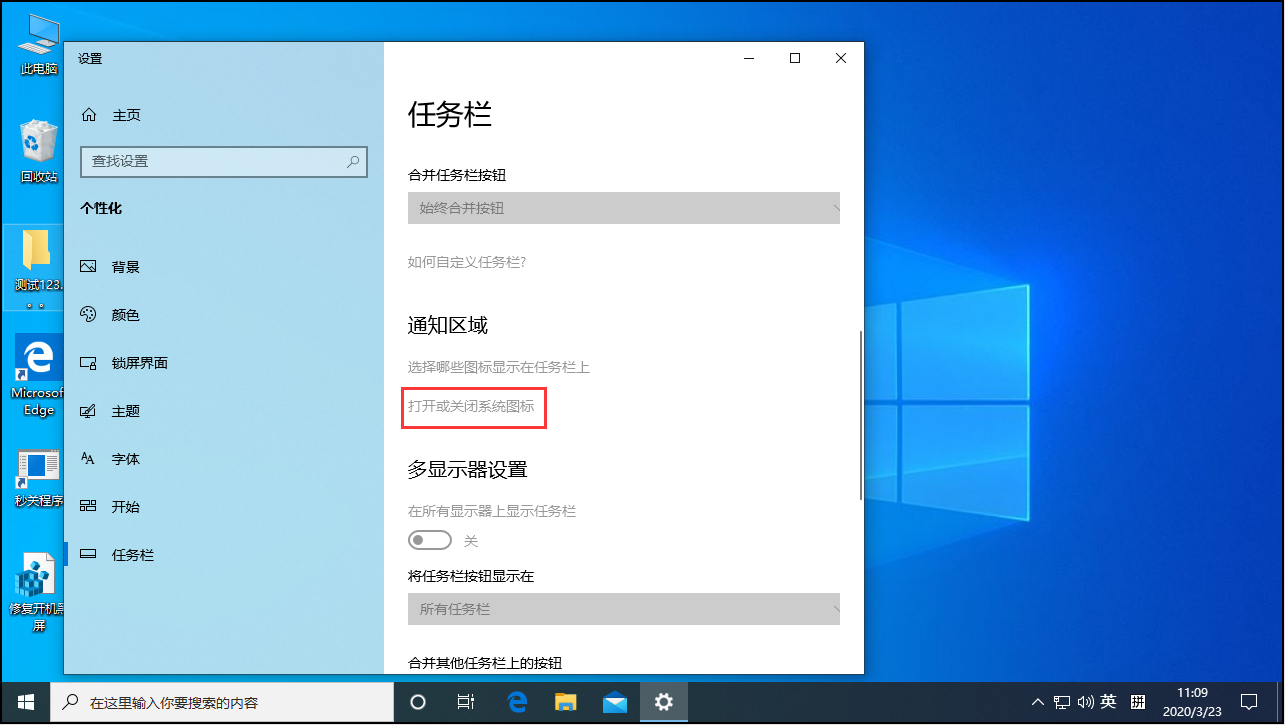The width and height of the screenshot is (1285, 725).
Task: Open the Mail app on the taskbar
Action: 614,702
